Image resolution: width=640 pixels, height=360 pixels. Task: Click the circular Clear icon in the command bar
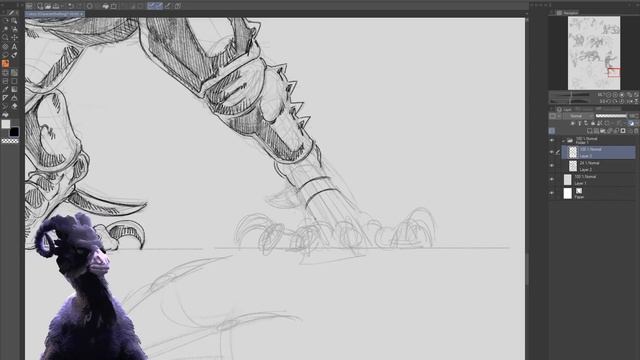pyautogui.click(x=90, y=6)
